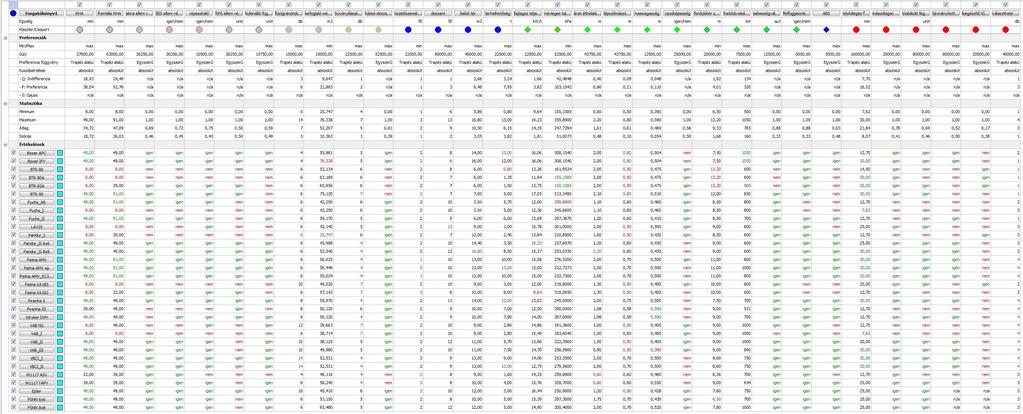The height and width of the screenshot is (414, 1023).
Task: Click the tímk criterion header button
Action: [x=80, y=13]
